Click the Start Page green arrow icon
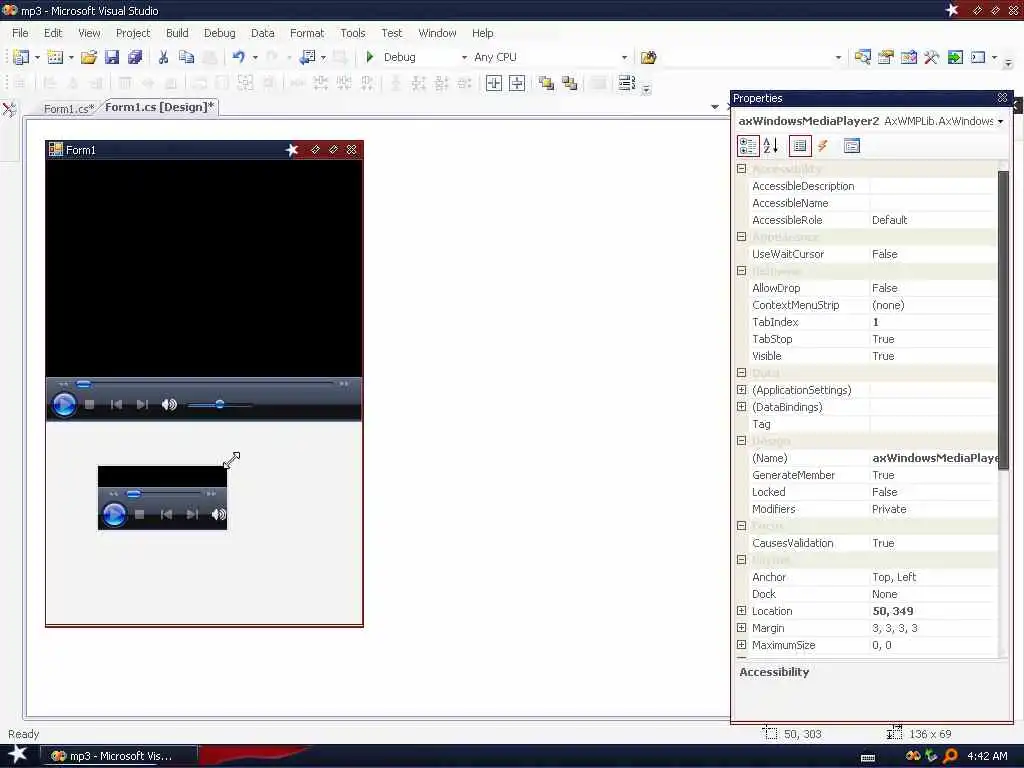 click(x=955, y=57)
